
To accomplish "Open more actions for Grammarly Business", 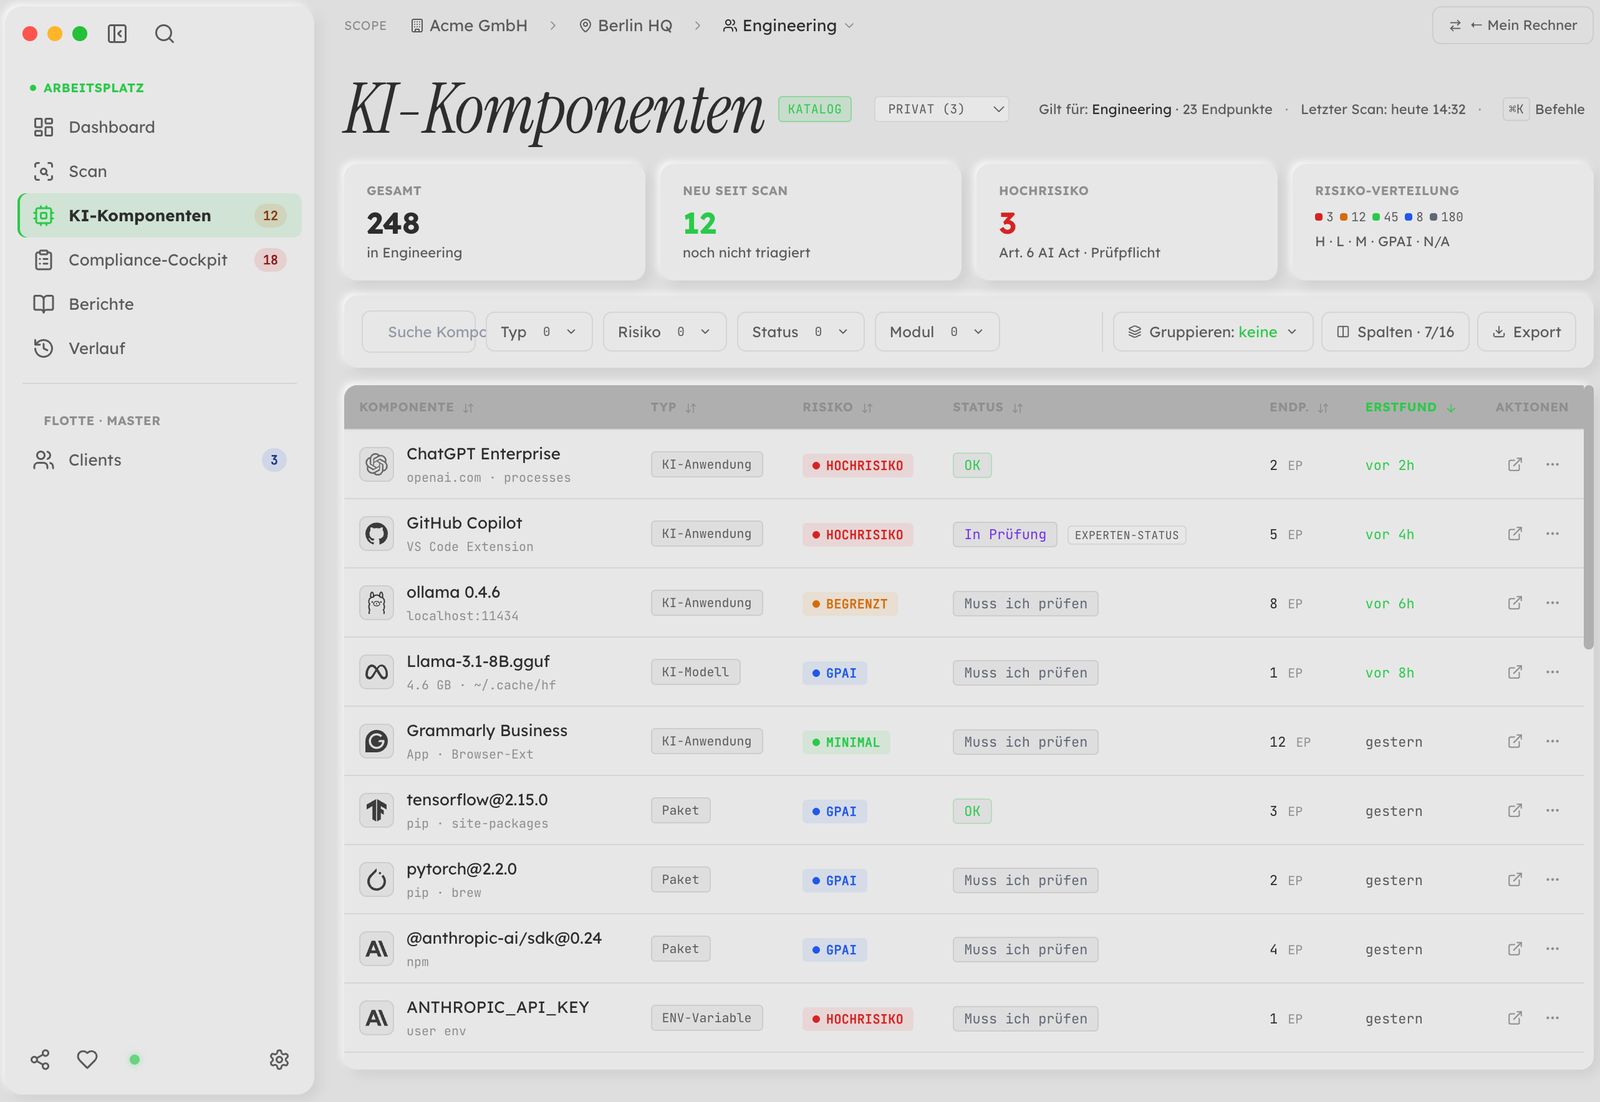I will point(1553,741).
